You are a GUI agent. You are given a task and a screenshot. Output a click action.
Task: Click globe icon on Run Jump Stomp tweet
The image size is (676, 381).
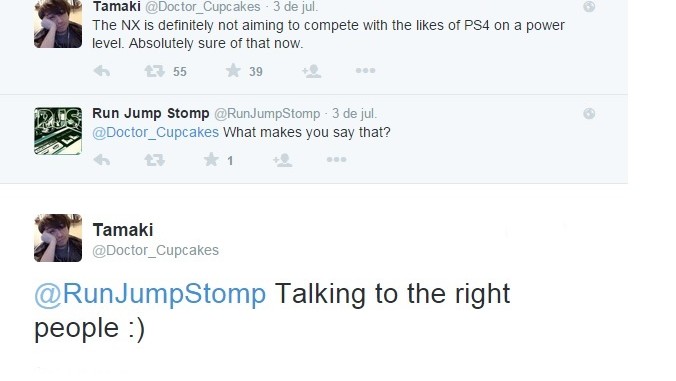tap(589, 113)
